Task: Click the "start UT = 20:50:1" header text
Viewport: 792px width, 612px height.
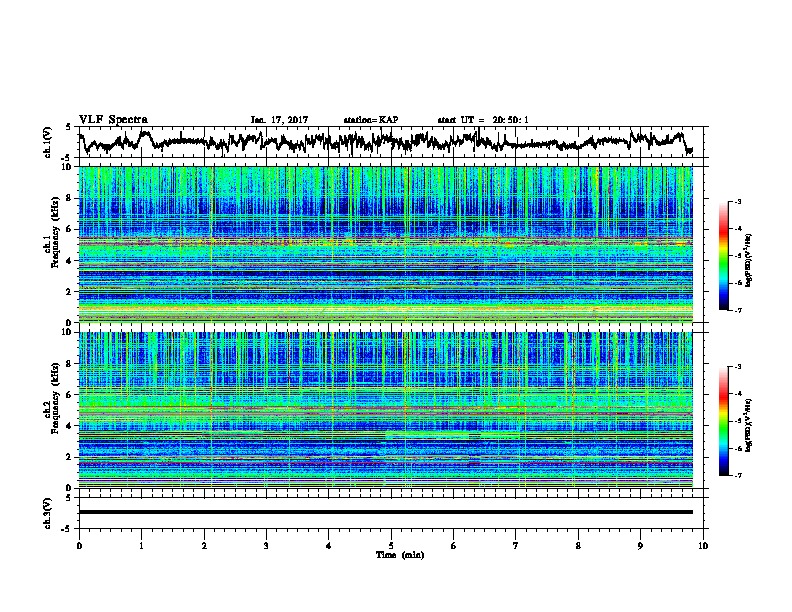Action: (x=483, y=120)
